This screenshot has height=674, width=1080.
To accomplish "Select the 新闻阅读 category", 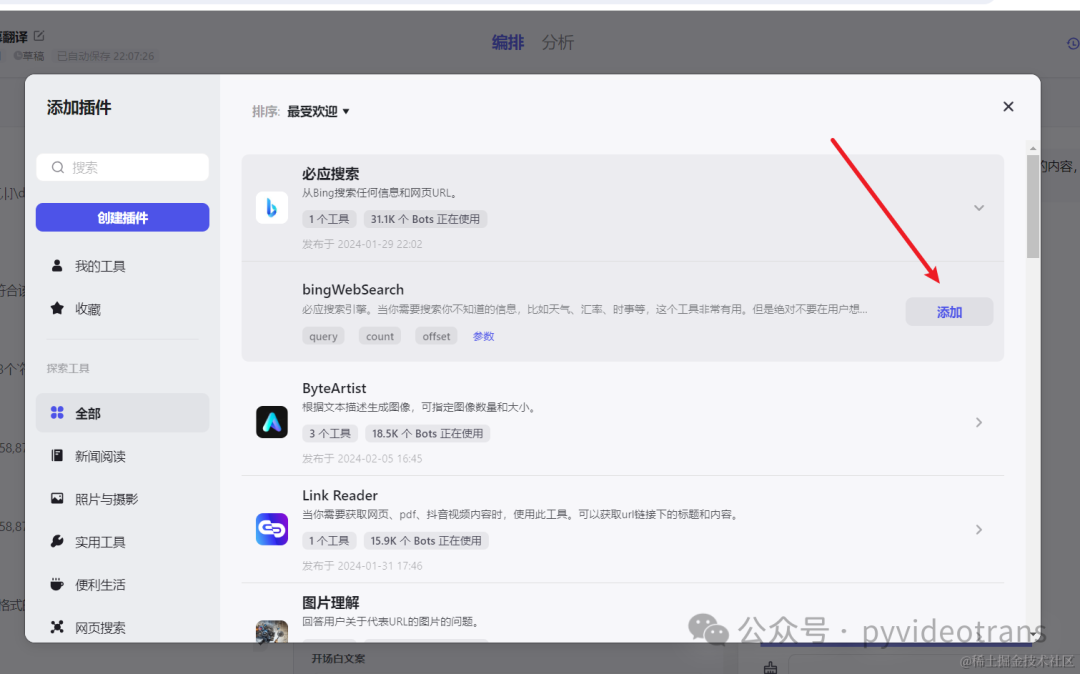I will 123,456.
